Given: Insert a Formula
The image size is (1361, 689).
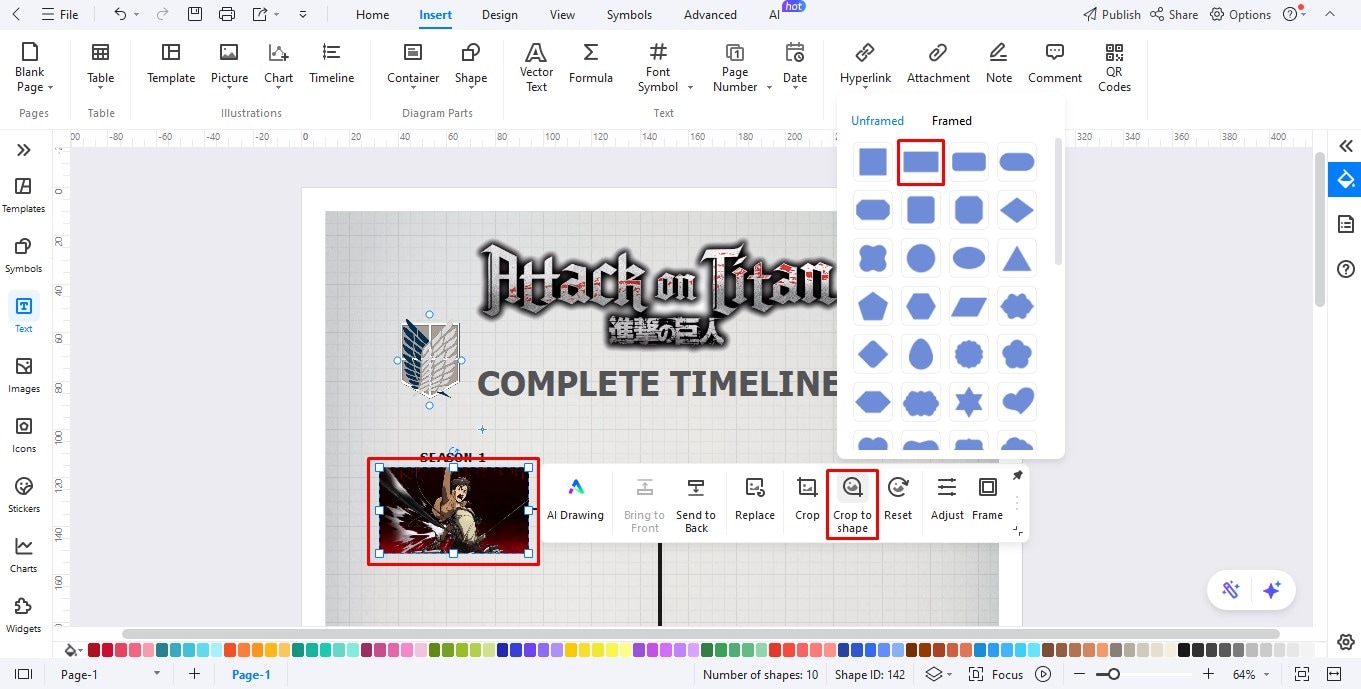Looking at the screenshot, I should (591, 64).
